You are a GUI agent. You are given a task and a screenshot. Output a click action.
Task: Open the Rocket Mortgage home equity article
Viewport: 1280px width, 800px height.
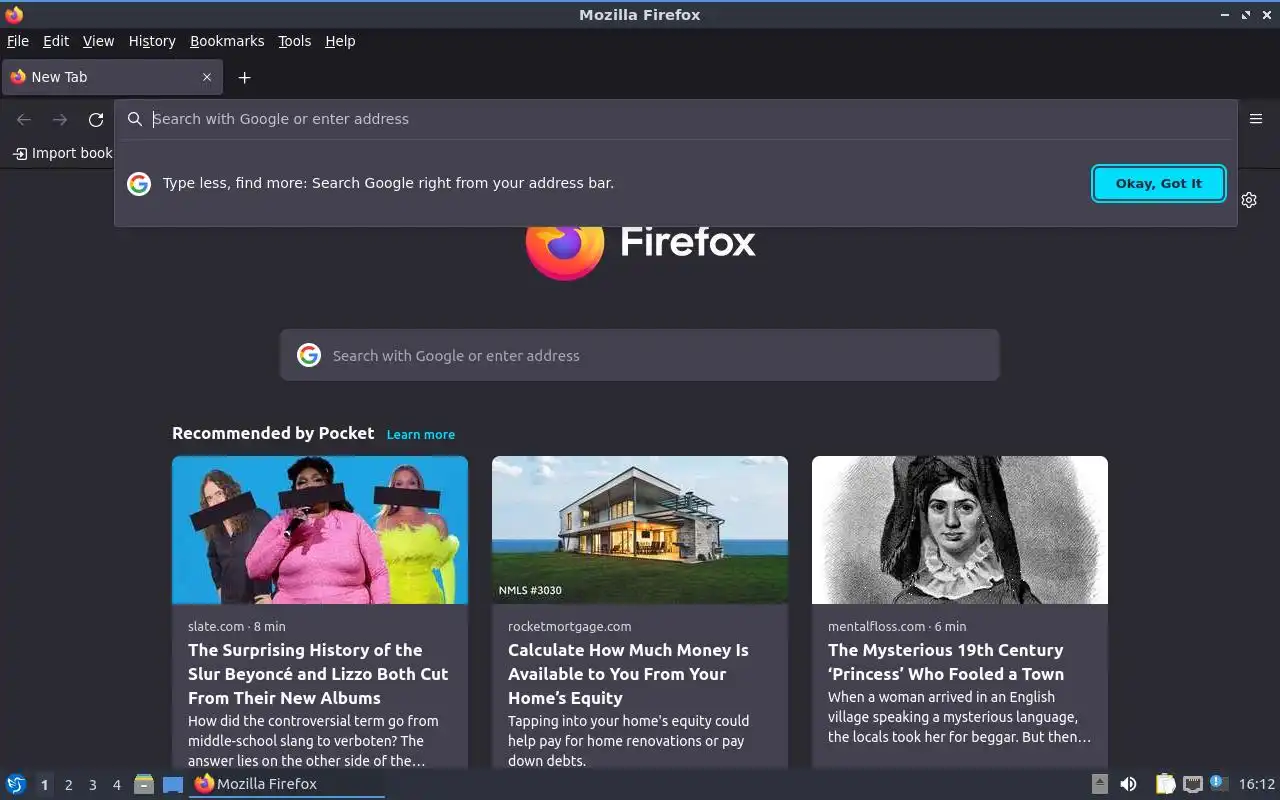[x=628, y=674]
